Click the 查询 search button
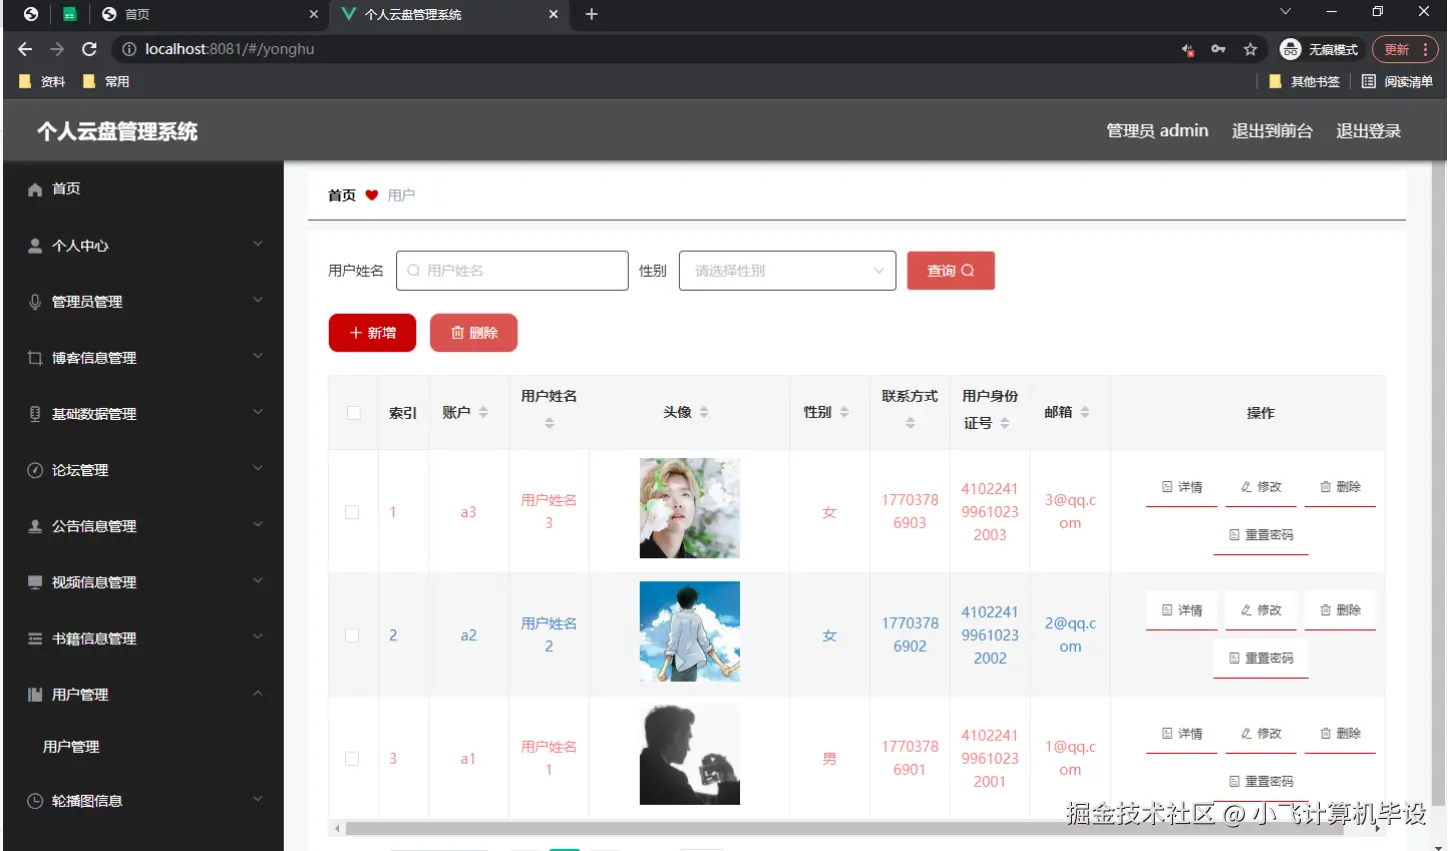This screenshot has height=851, width=1450. [951, 271]
